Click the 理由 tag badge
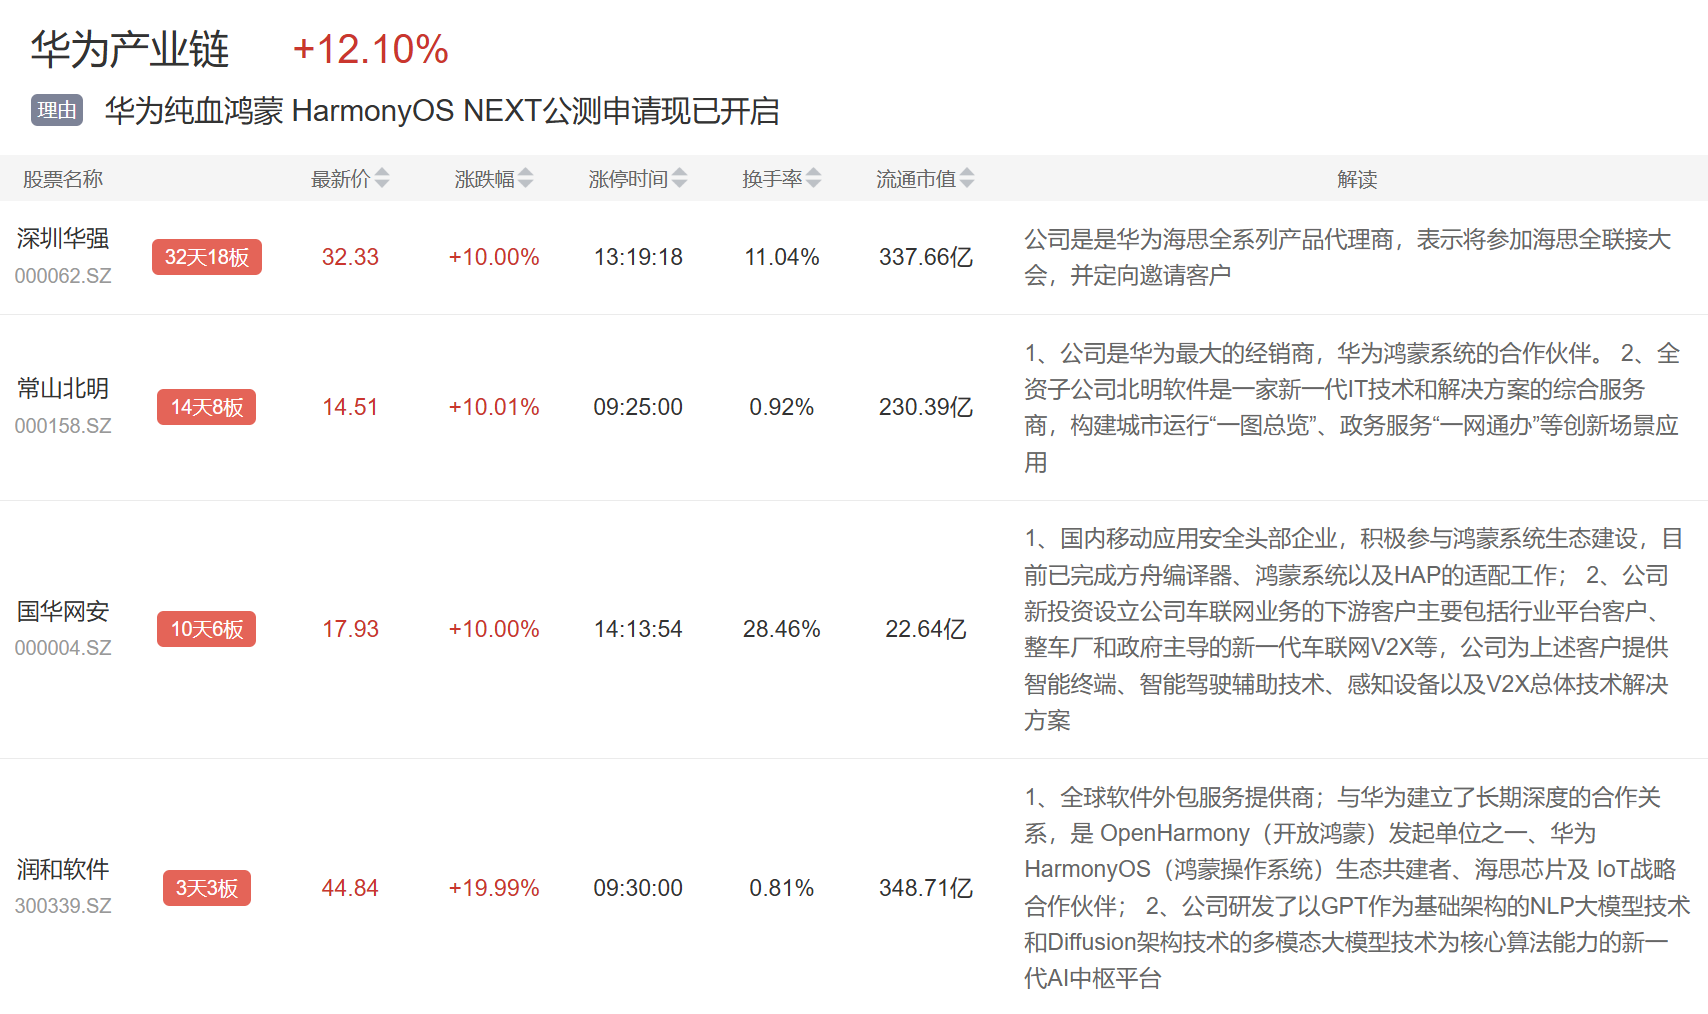Image resolution: width=1708 pixels, height=1014 pixels. pyautogui.click(x=57, y=110)
